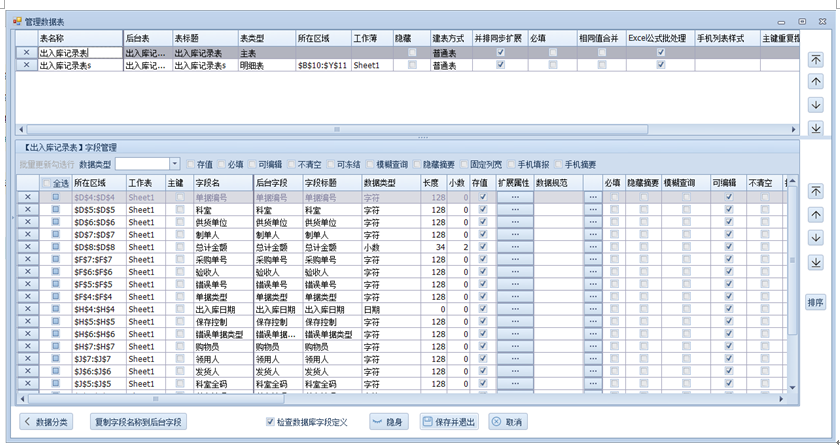The image size is (840, 446).
Task: Click the 所在区域 column header in upper table
Action: point(322,38)
